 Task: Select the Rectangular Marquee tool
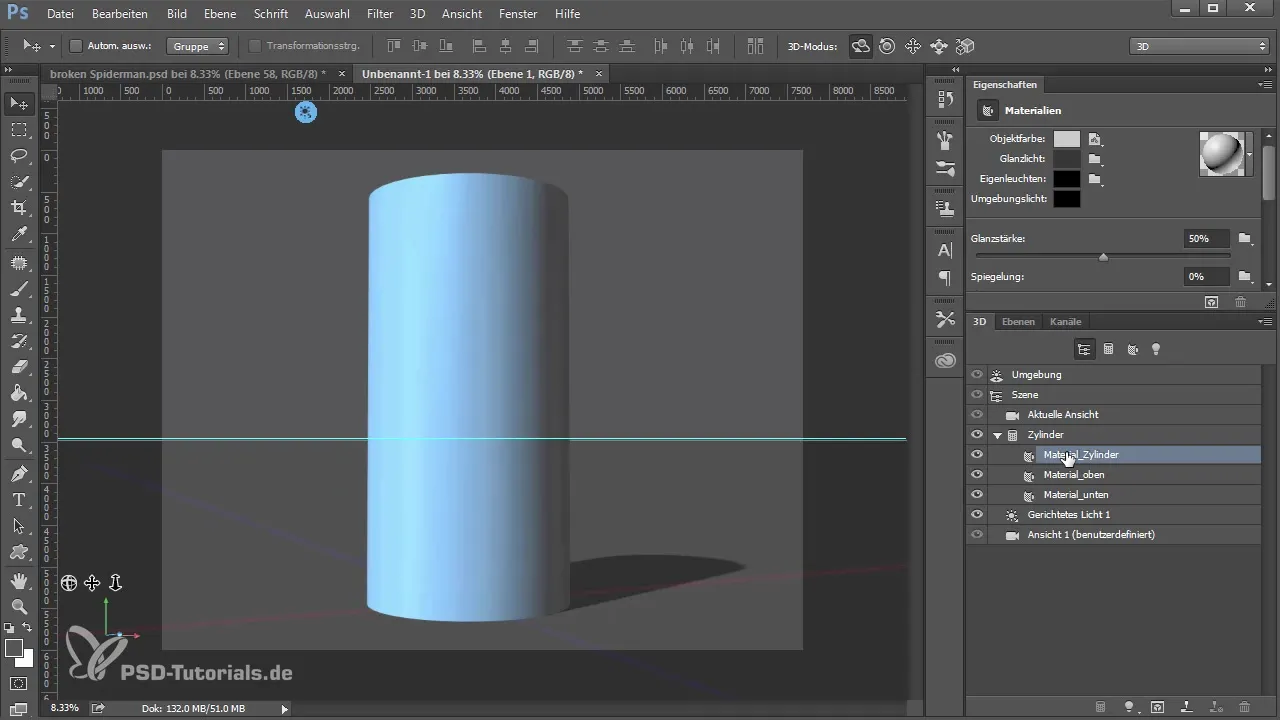coord(18,130)
